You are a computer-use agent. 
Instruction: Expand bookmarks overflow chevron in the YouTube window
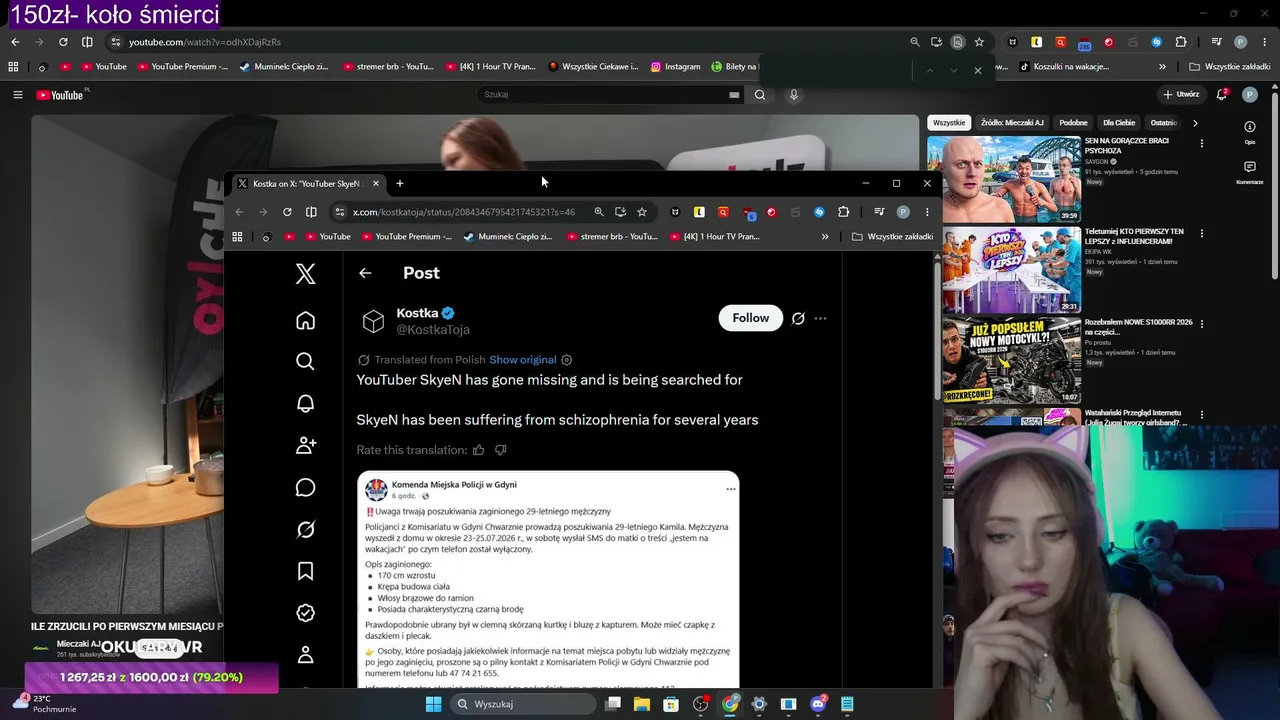[1162, 67]
